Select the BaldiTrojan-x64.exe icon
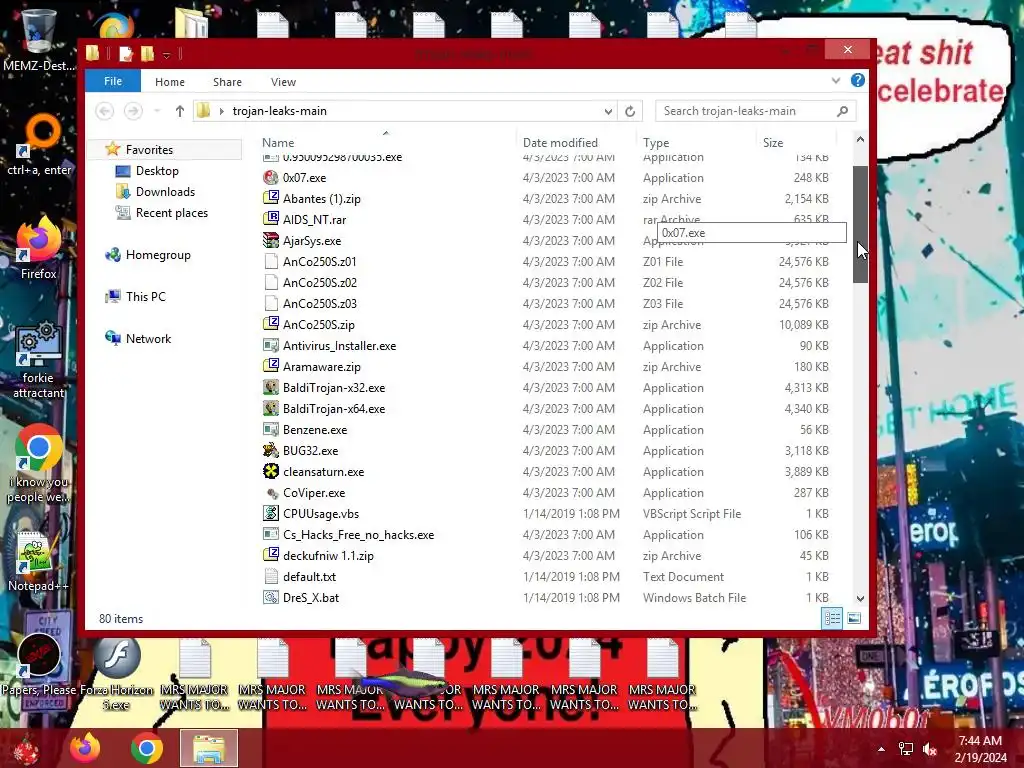The image size is (1024, 768). point(270,409)
